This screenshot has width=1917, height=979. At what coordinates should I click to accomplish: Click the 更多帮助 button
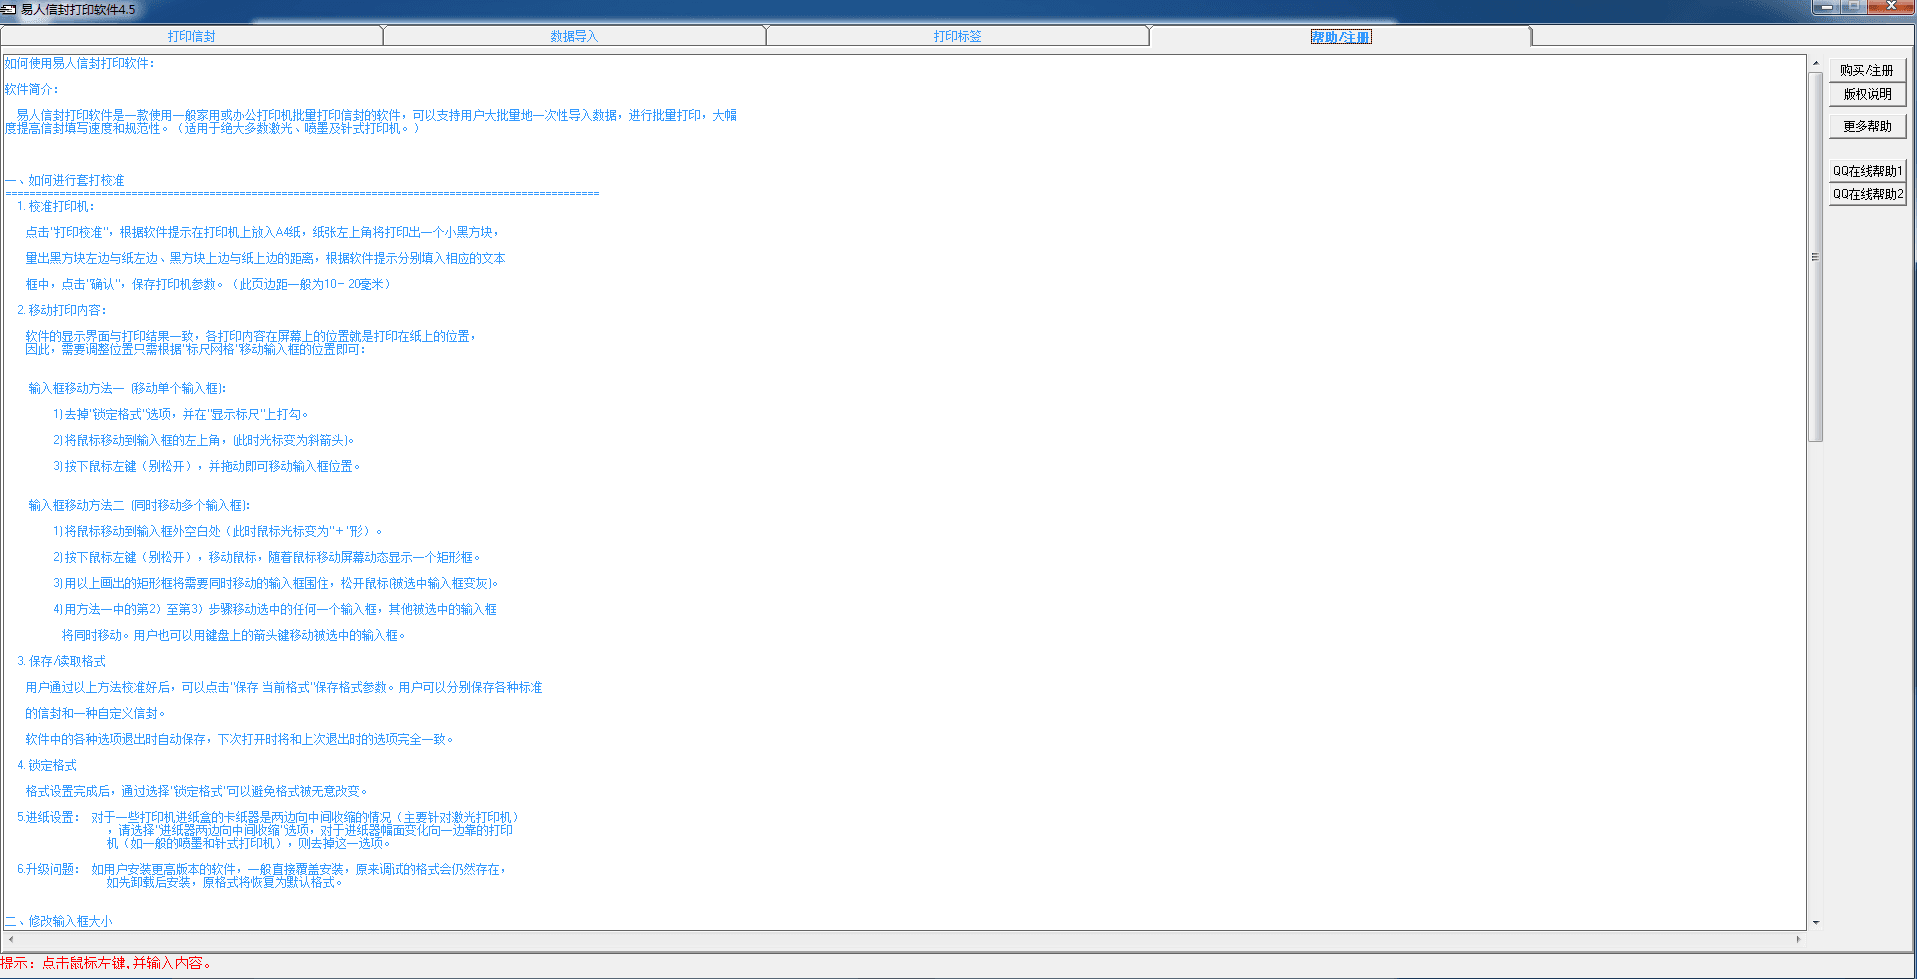(x=1867, y=126)
